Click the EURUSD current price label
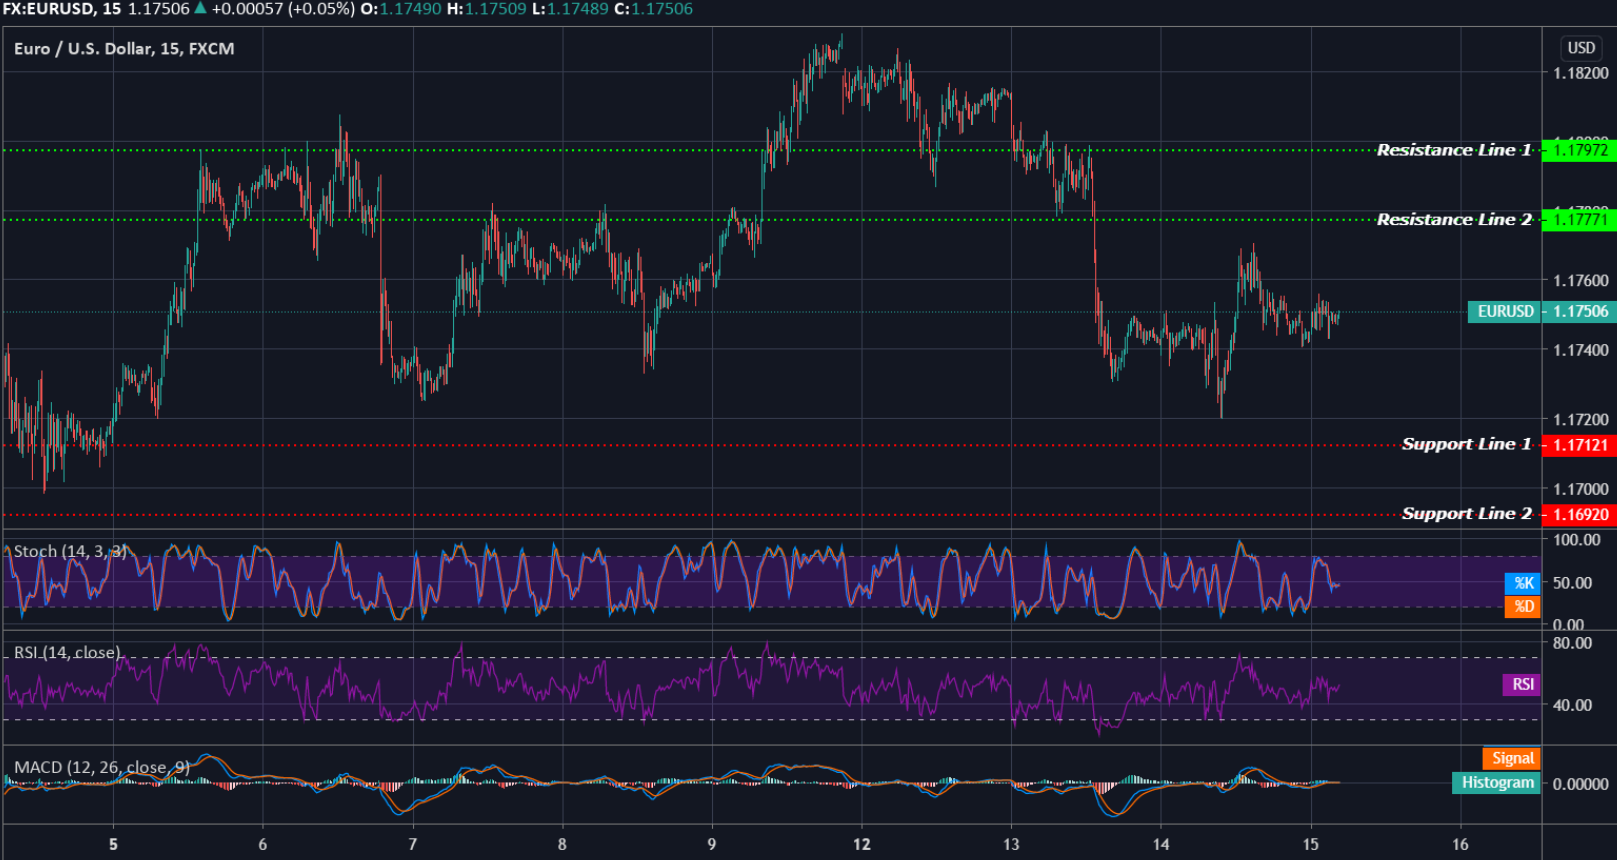Screen dimensions: 1617x860 1505,312
